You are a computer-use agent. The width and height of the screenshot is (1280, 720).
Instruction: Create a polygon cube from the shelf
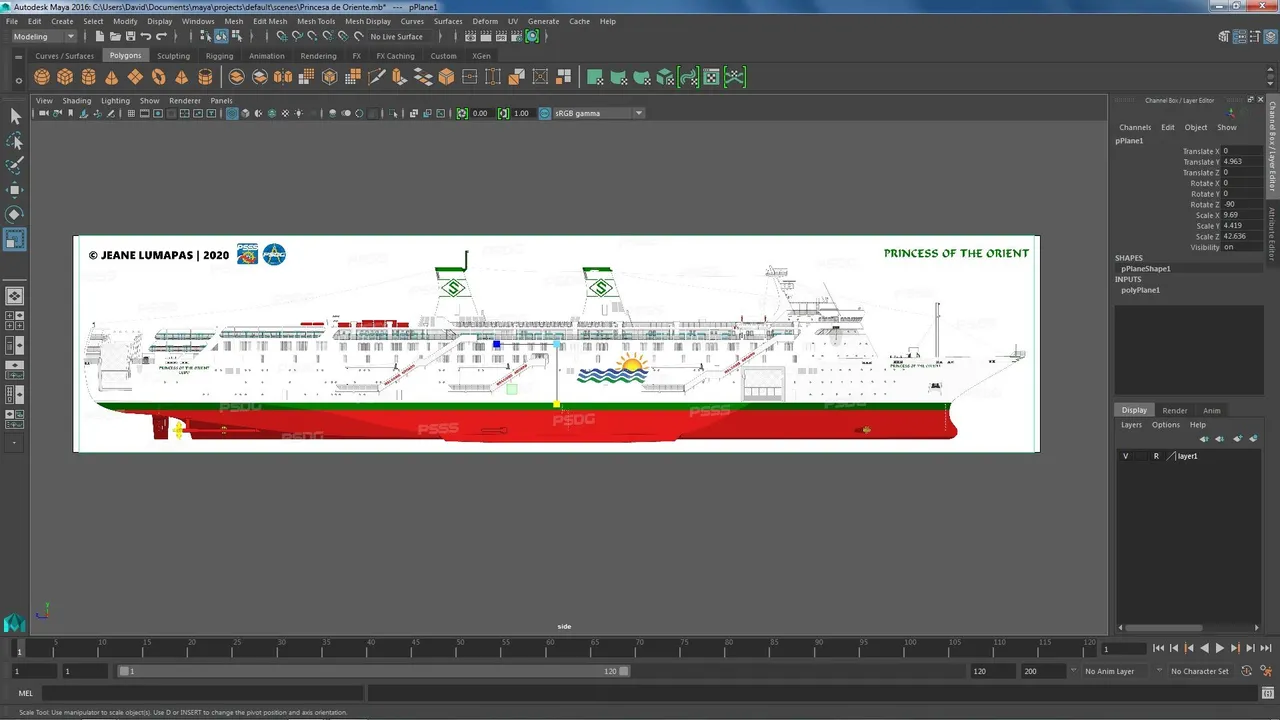(x=65, y=77)
